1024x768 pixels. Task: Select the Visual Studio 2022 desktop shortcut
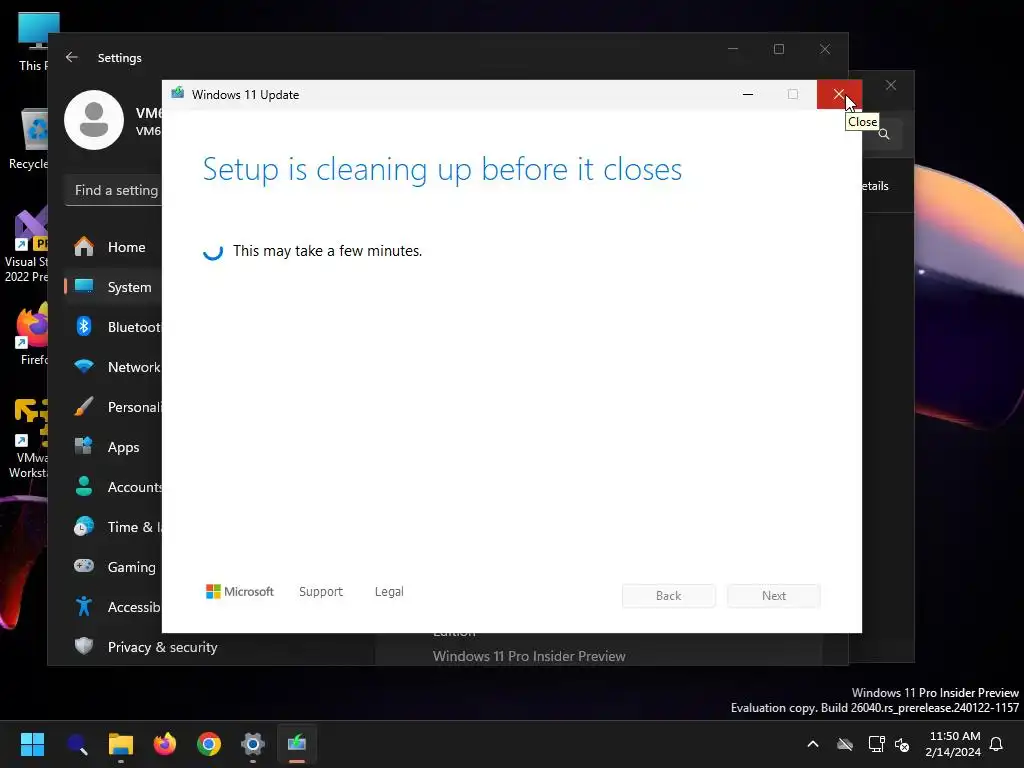click(x=26, y=245)
